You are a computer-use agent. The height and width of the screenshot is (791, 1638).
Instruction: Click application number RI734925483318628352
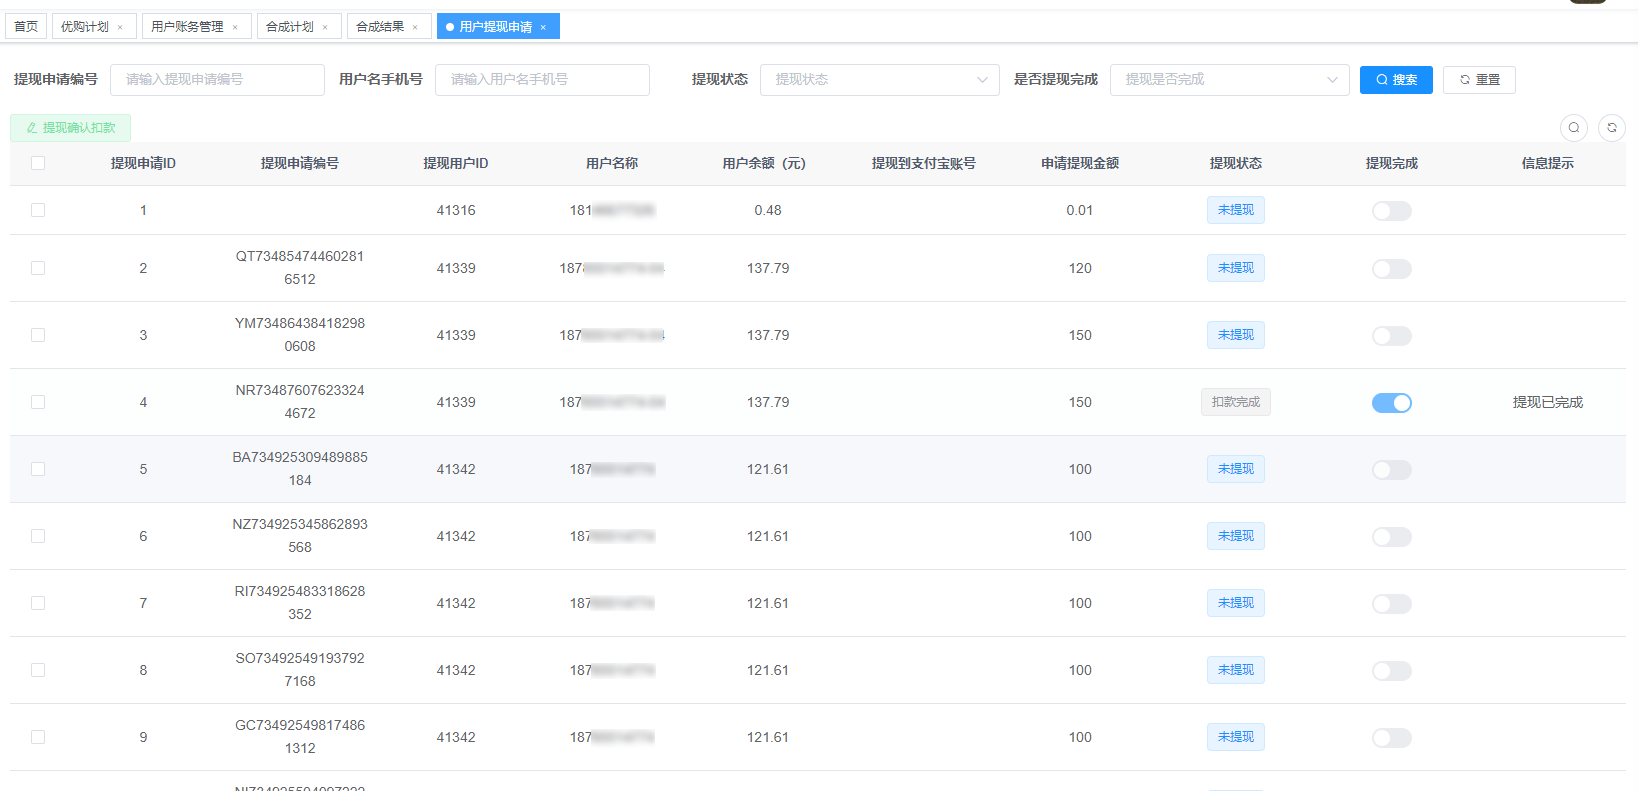tap(300, 603)
